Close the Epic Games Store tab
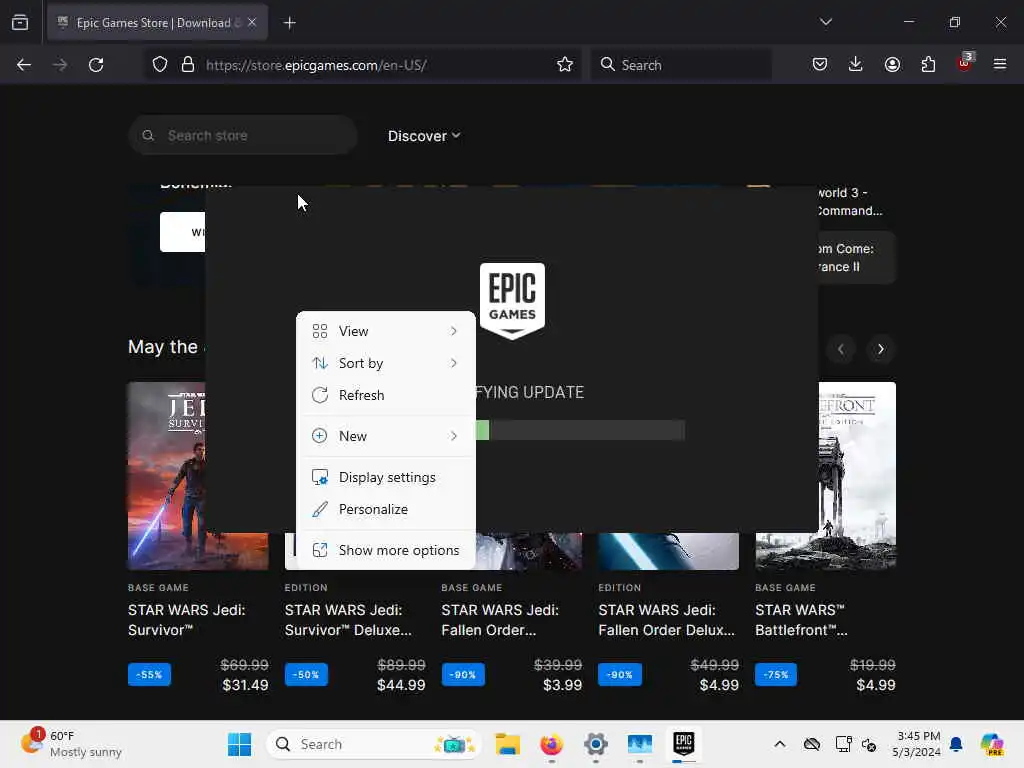The image size is (1024, 768). (252, 22)
